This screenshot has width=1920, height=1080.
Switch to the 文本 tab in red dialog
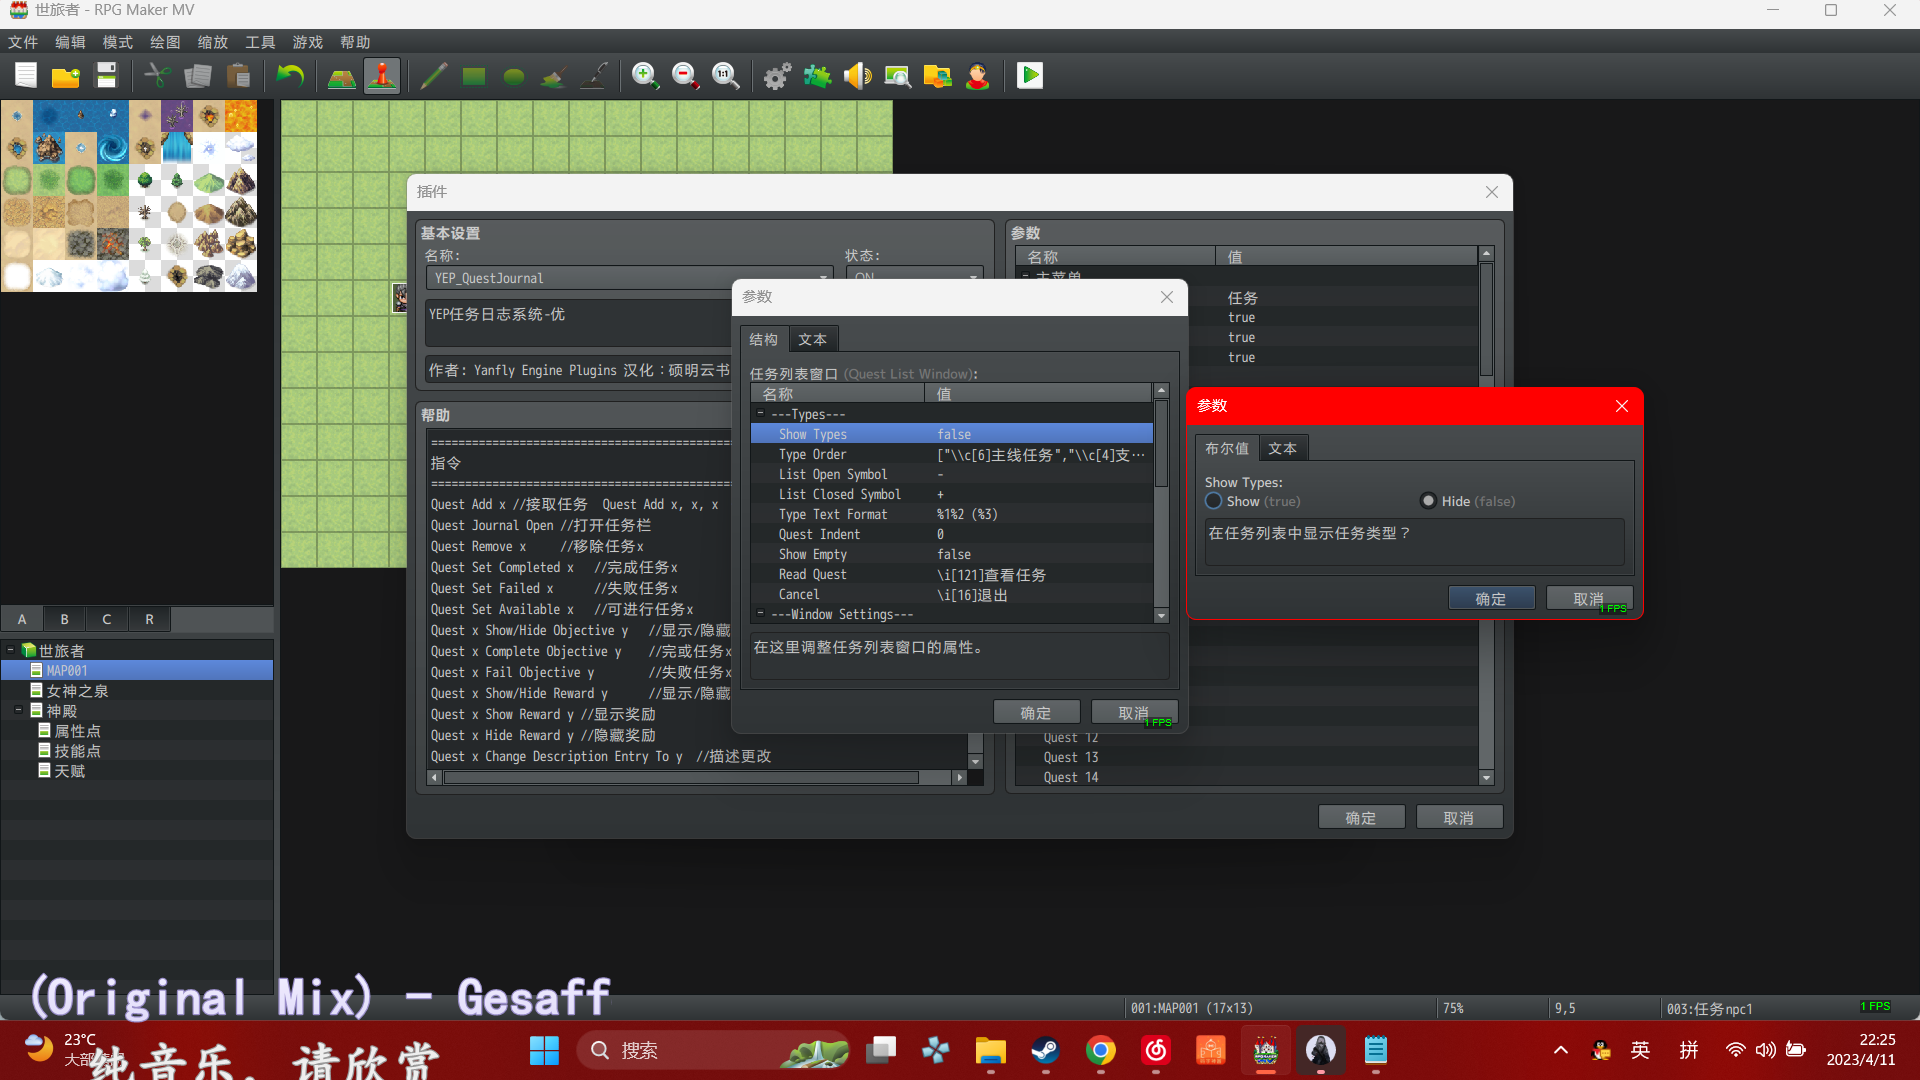click(x=1283, y=449)
